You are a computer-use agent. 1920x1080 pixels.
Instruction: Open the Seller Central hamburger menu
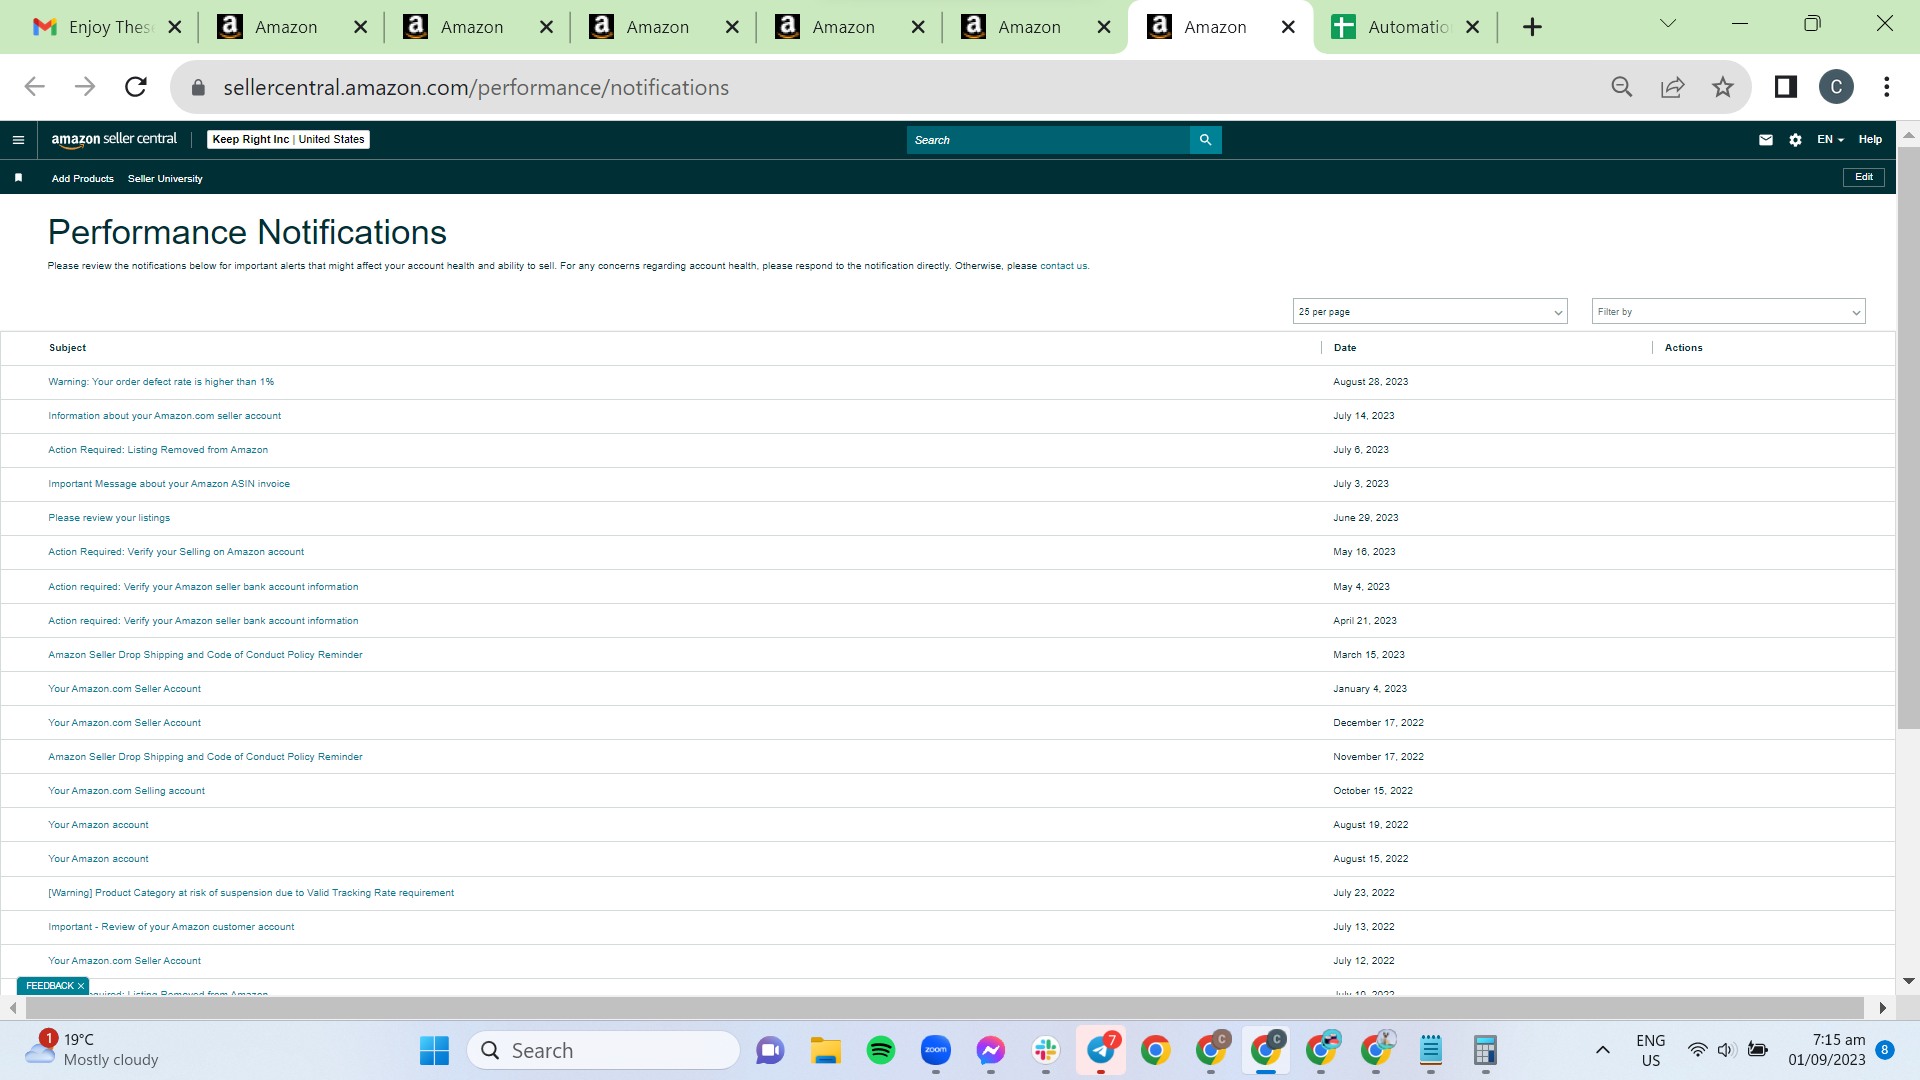point(18,140)
